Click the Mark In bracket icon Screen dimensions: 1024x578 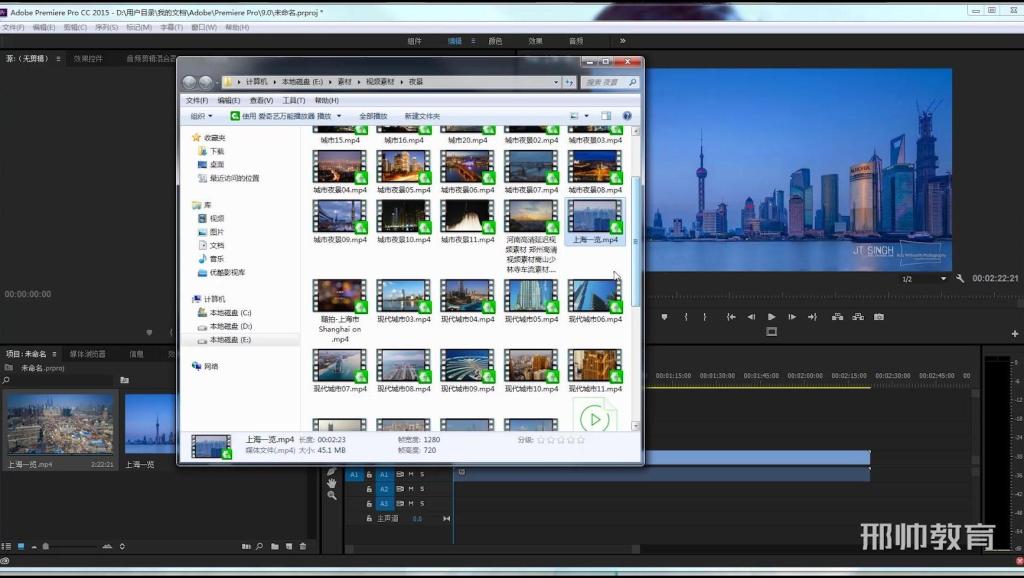pos(686,317)
